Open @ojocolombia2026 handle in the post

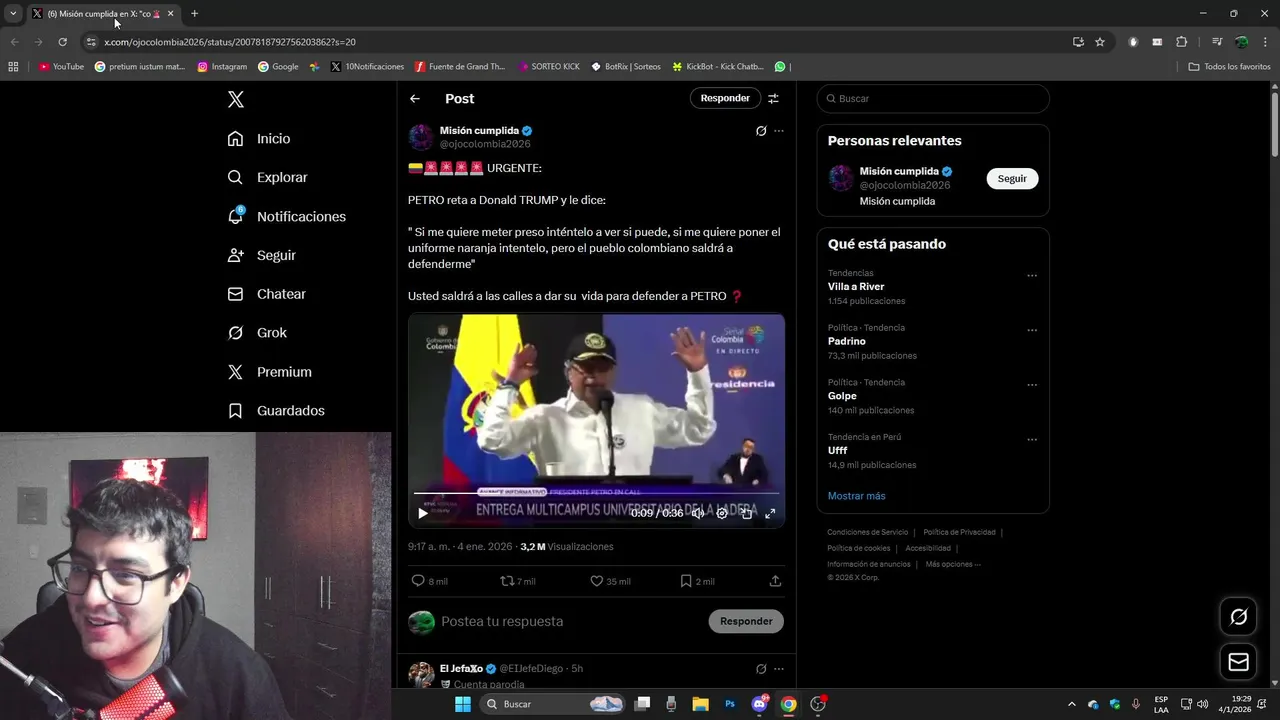[x=485, y=144]
